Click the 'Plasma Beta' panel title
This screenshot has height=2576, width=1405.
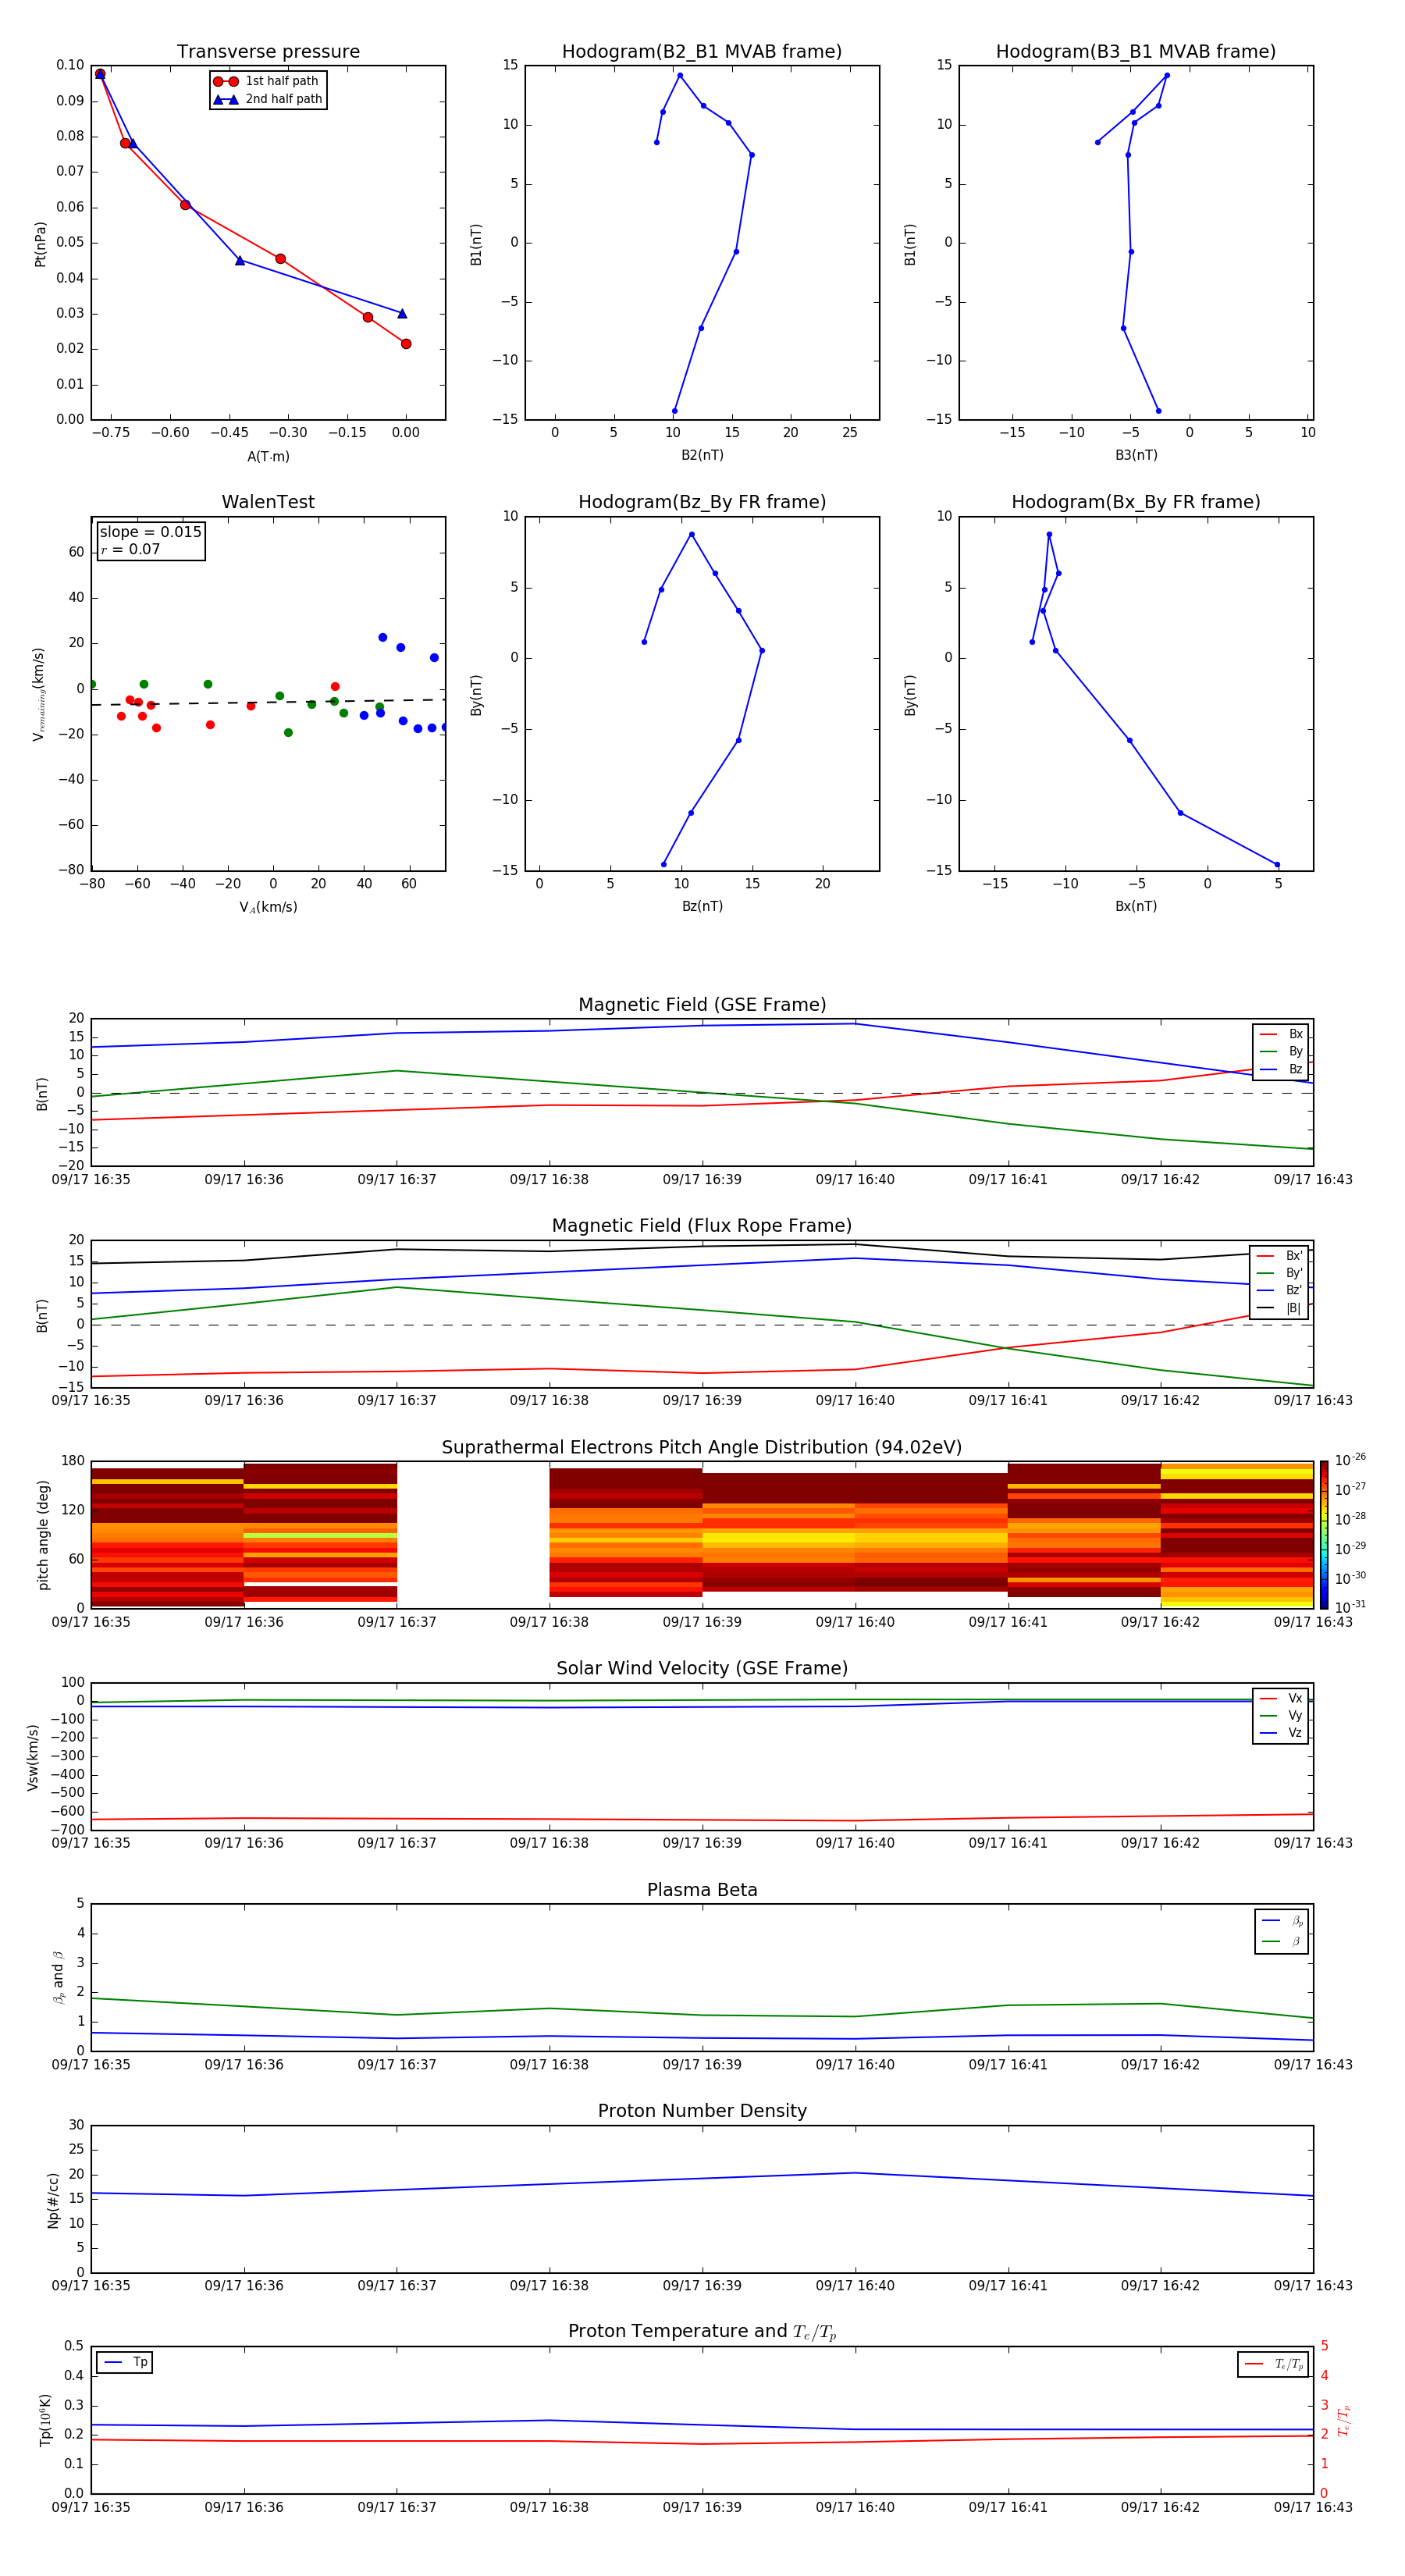[x=702, y=1890]
